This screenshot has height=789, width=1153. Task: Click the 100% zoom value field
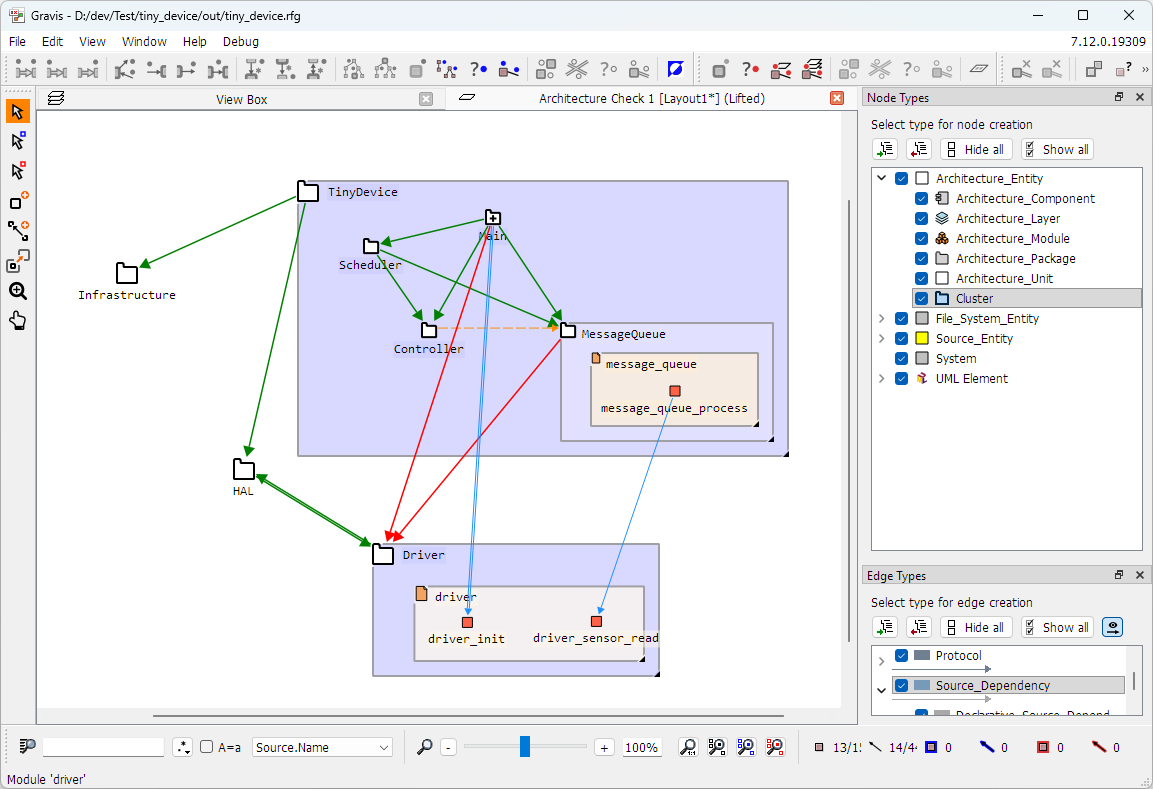pos(641,747)
